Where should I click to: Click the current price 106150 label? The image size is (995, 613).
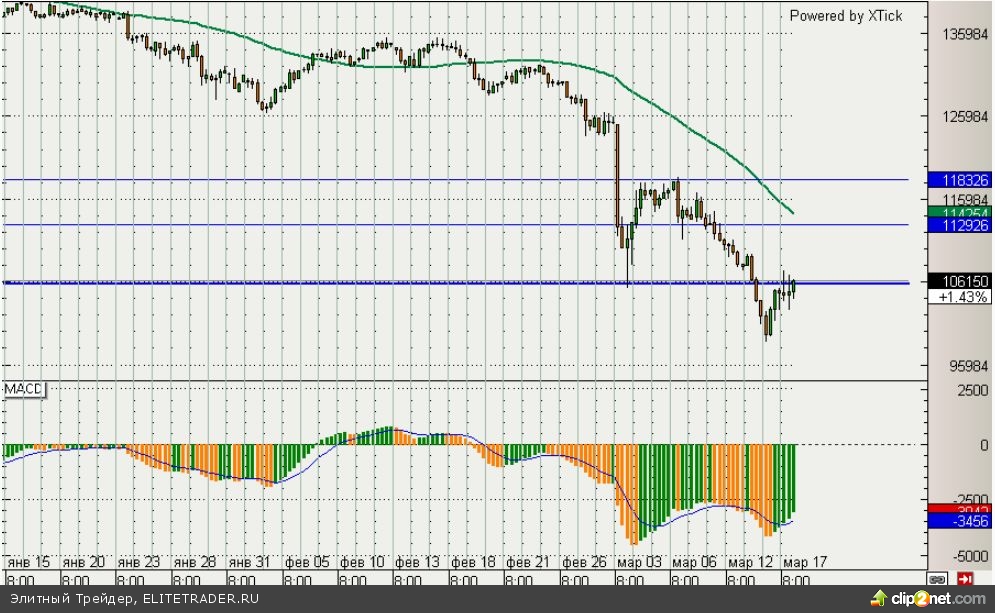point(959,282)
